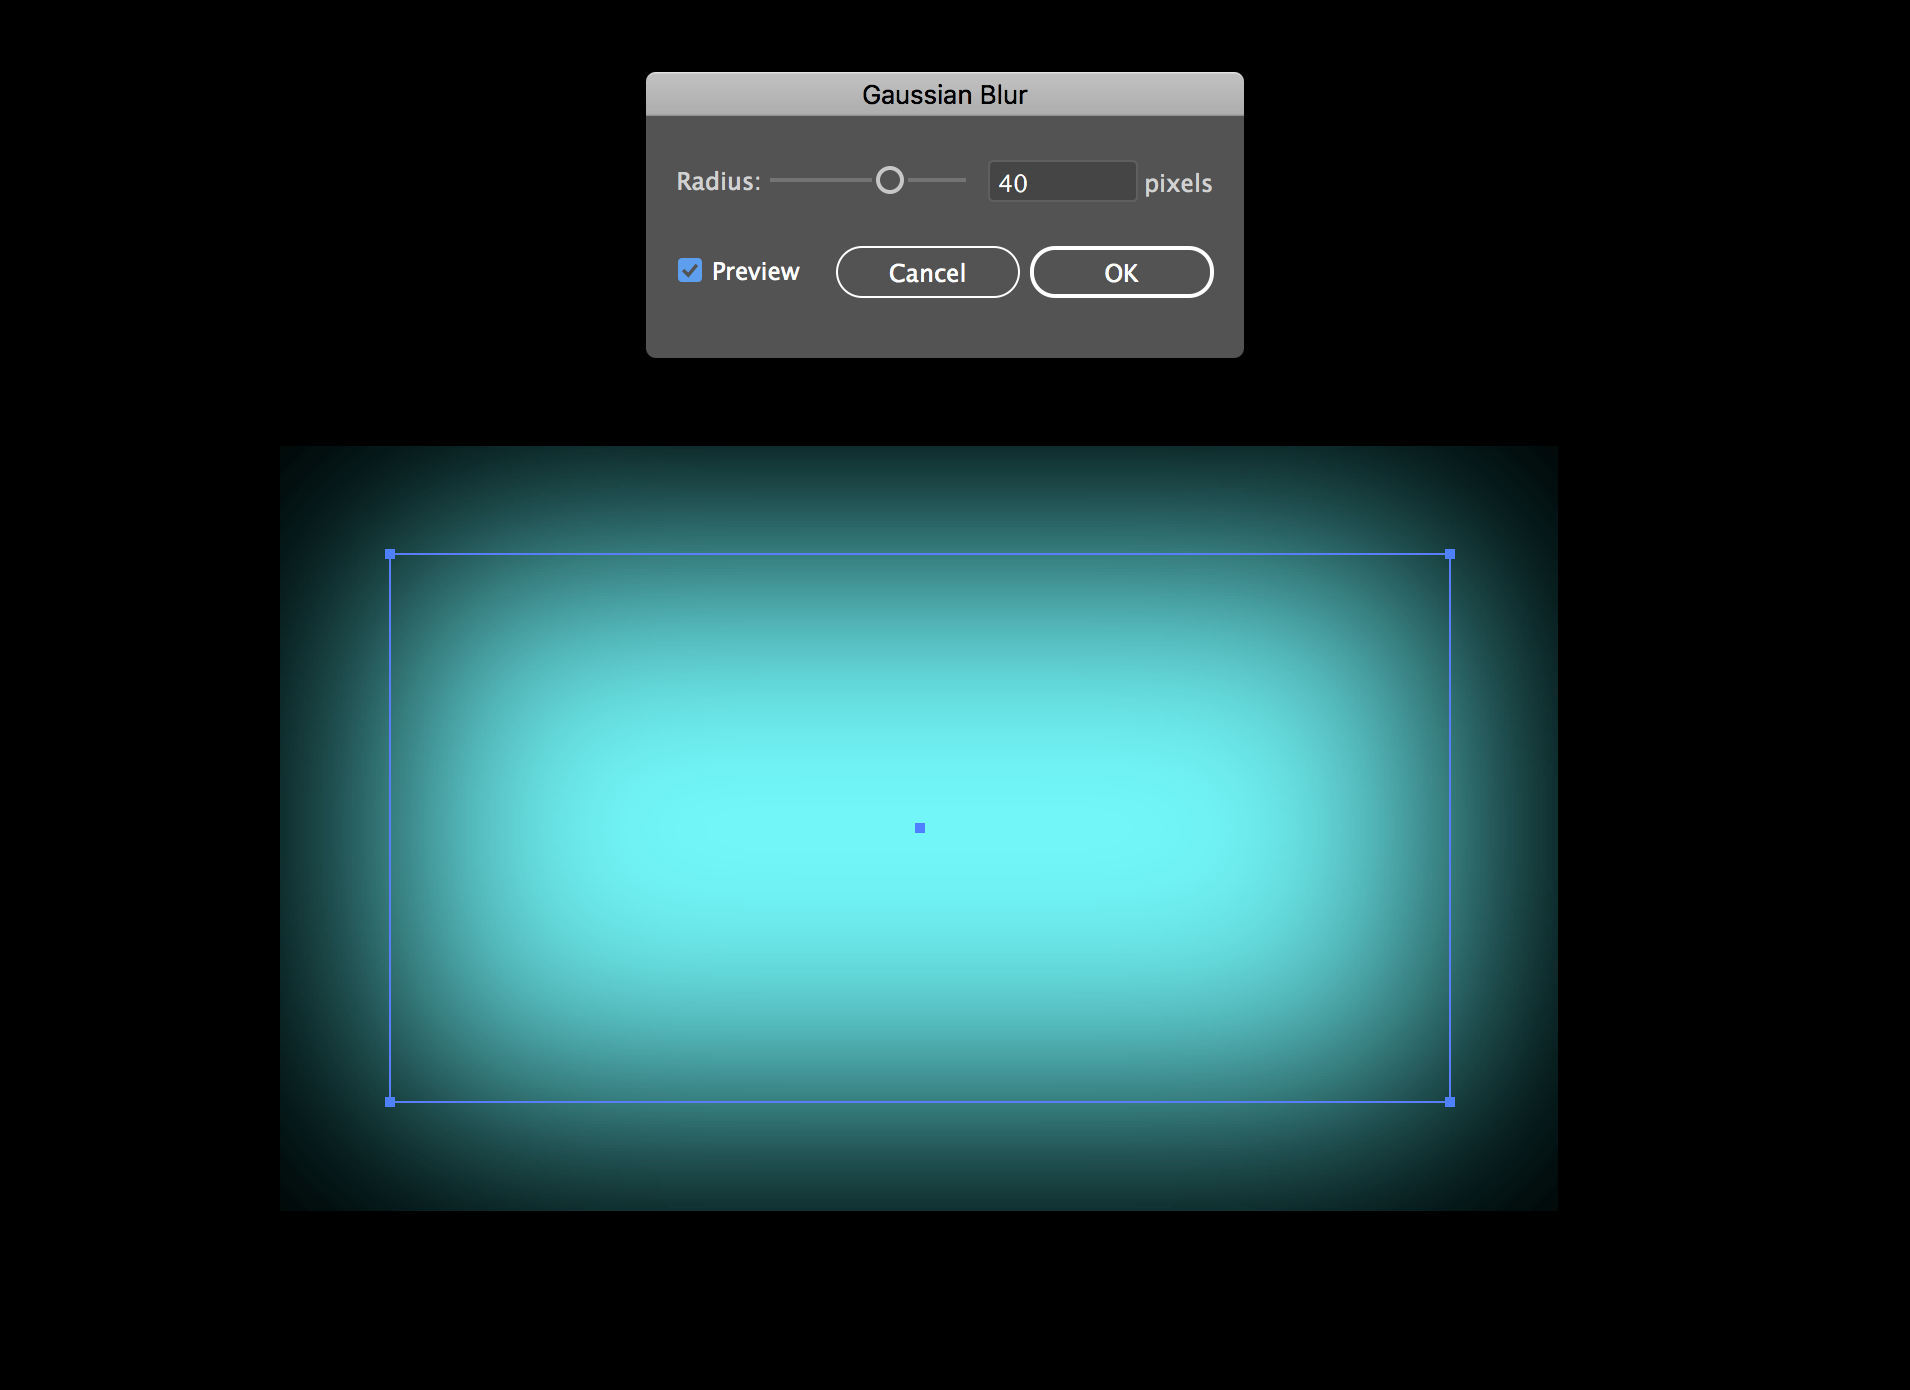Select the bottom-left anchor point of the rectangle

tap(390, 1102)
